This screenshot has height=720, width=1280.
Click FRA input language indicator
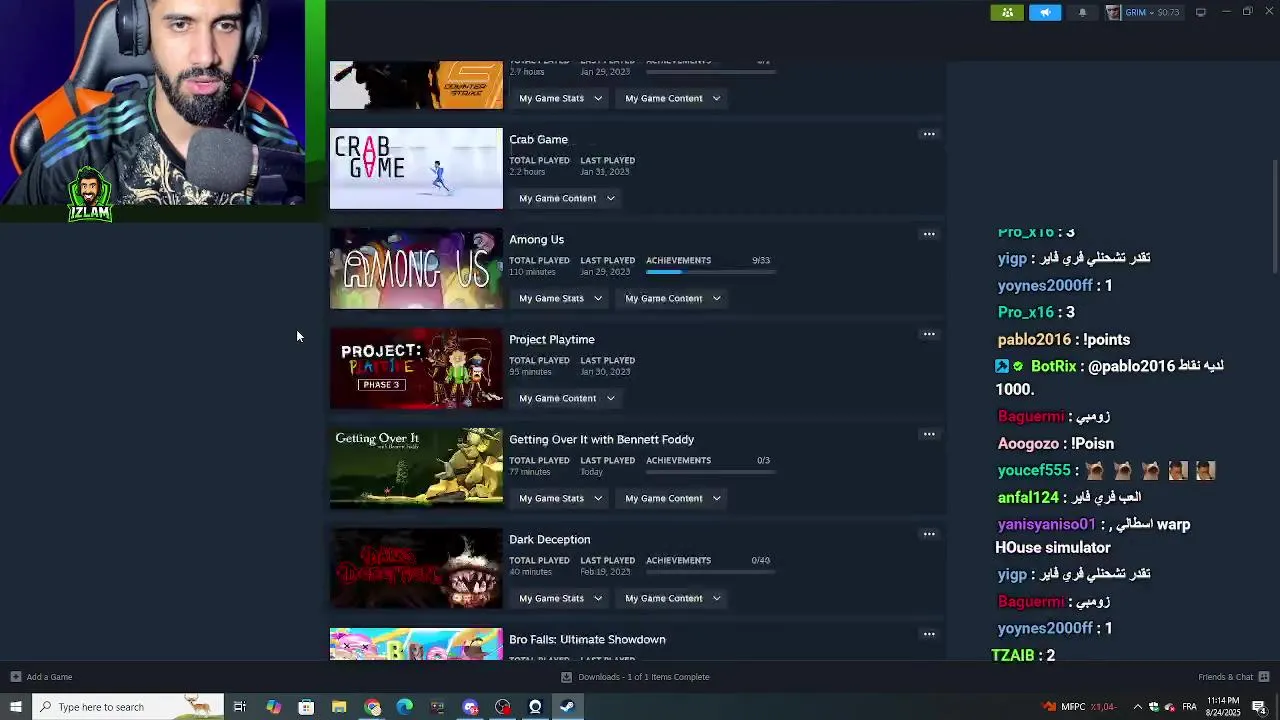(1189, 707)
